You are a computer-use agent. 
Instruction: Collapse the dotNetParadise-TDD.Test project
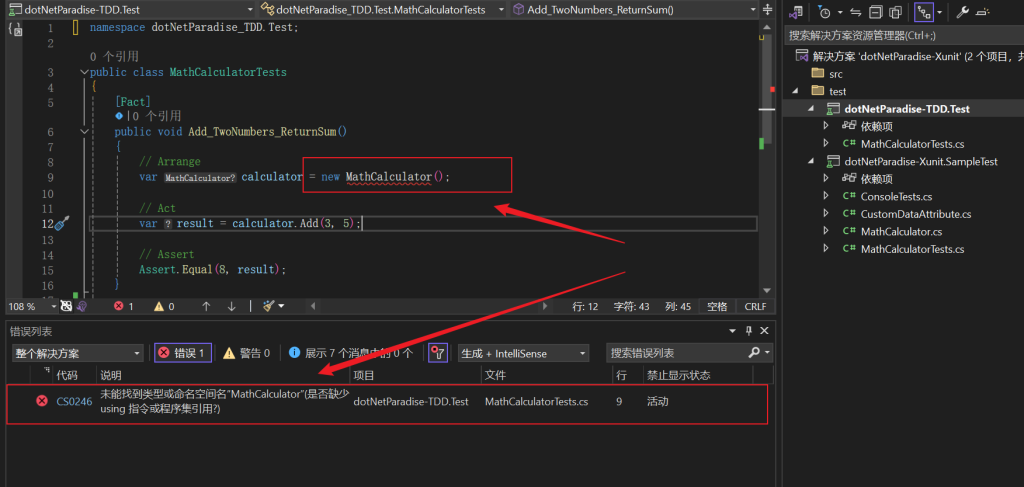[811, 109]
